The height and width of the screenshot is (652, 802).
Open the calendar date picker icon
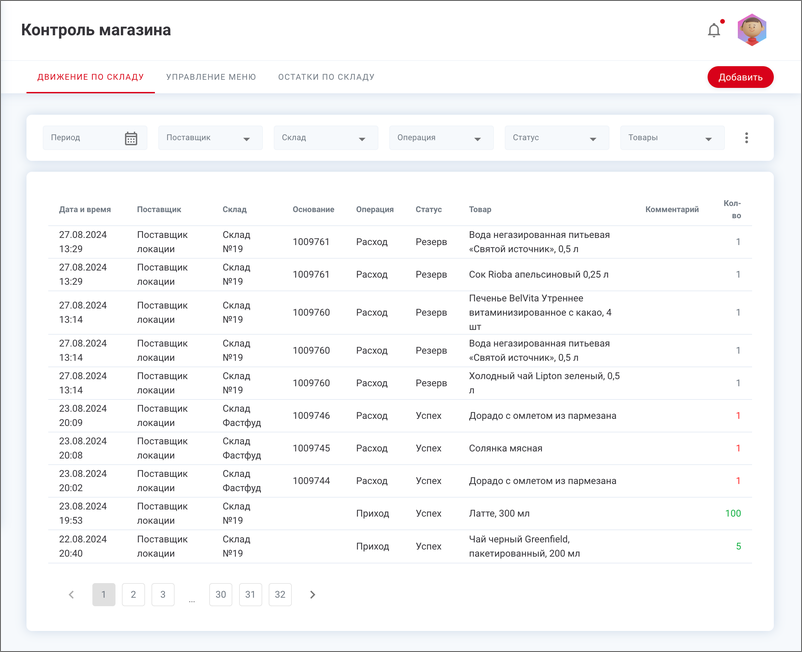pyautogui.click(x=131, y=138)
